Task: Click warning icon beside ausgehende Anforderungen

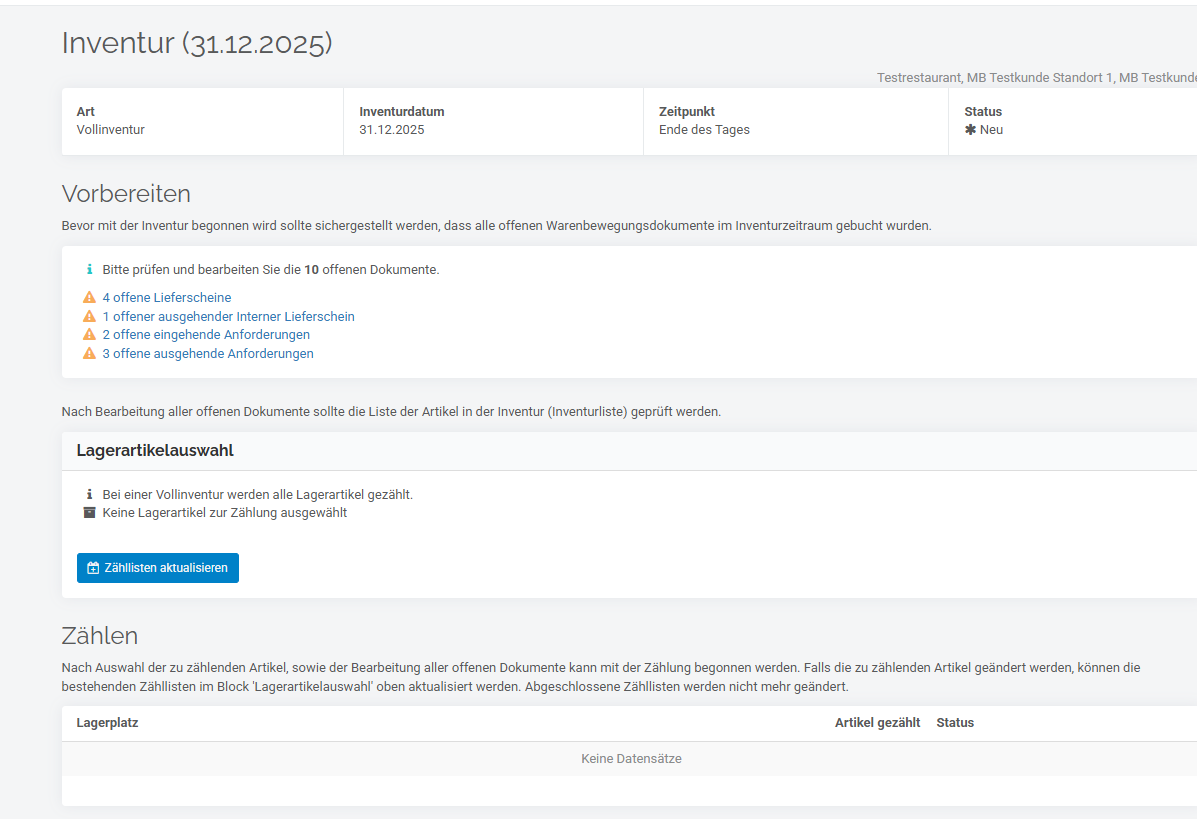Action: tap(89, 354)
